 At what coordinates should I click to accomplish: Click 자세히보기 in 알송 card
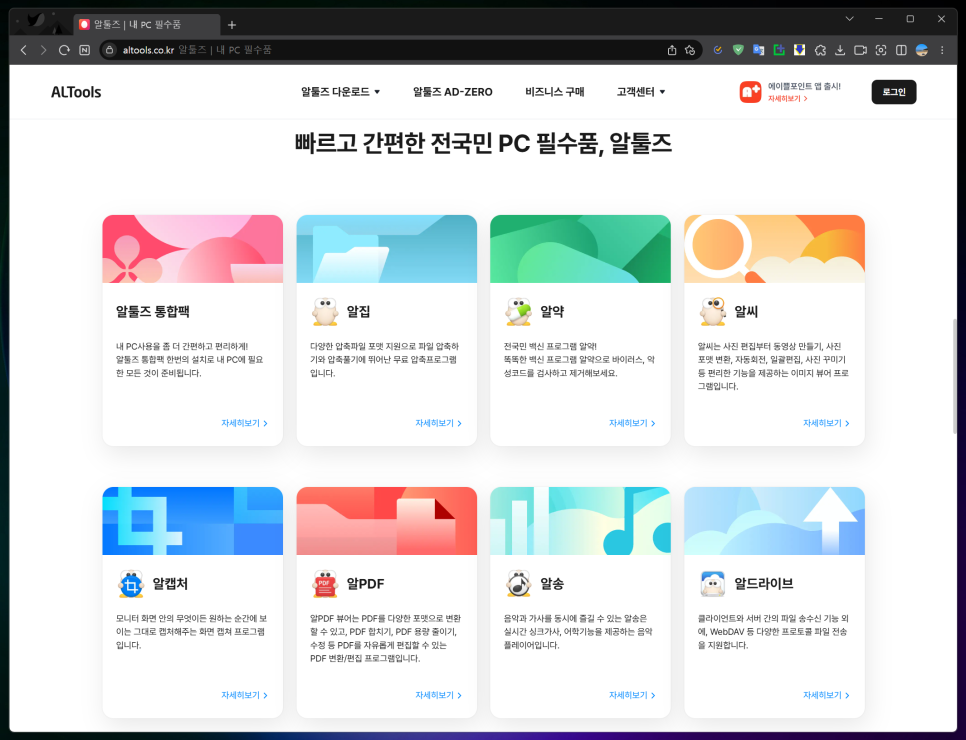click(x=632, y=695)
